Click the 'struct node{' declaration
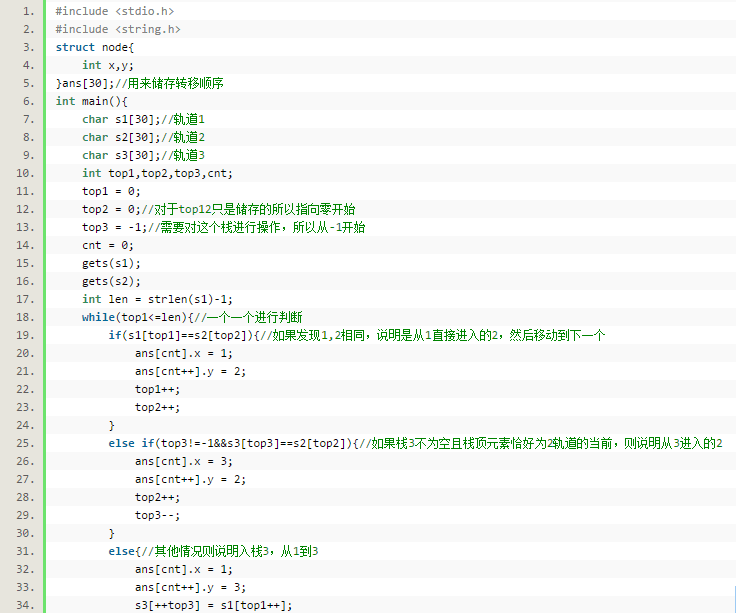 (x=95, y=47)
